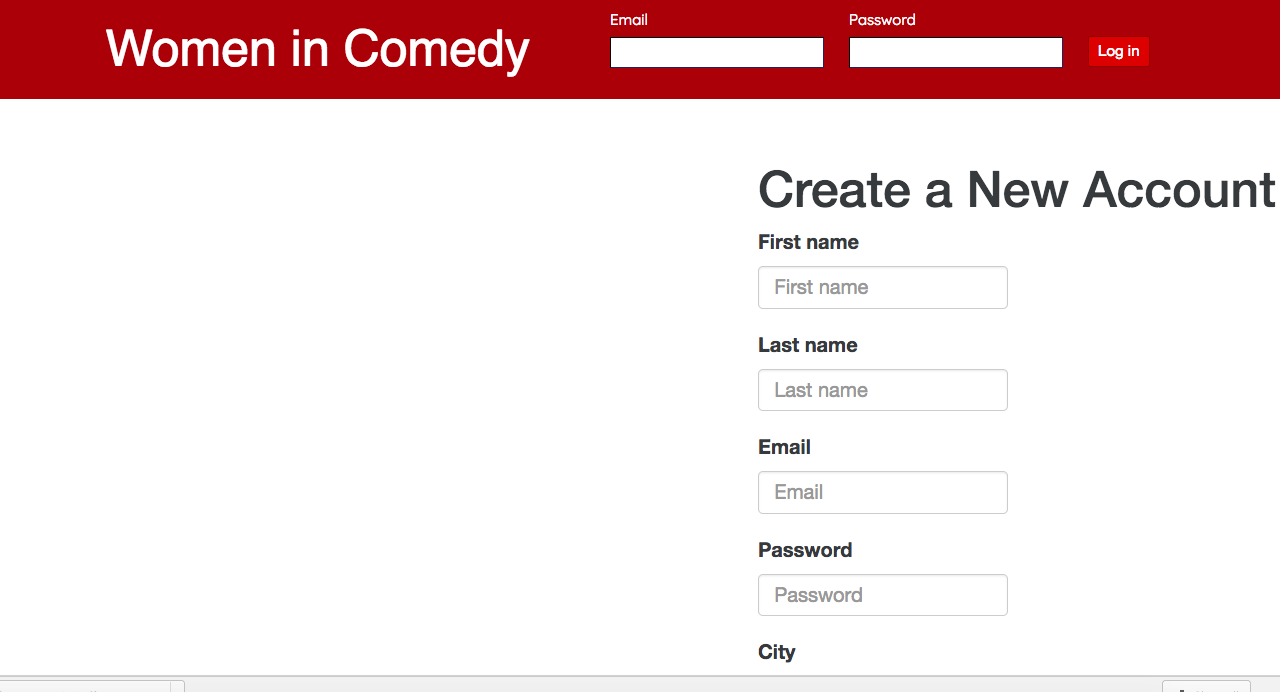Focus the Password field in the red header

[x=955, y=53]
